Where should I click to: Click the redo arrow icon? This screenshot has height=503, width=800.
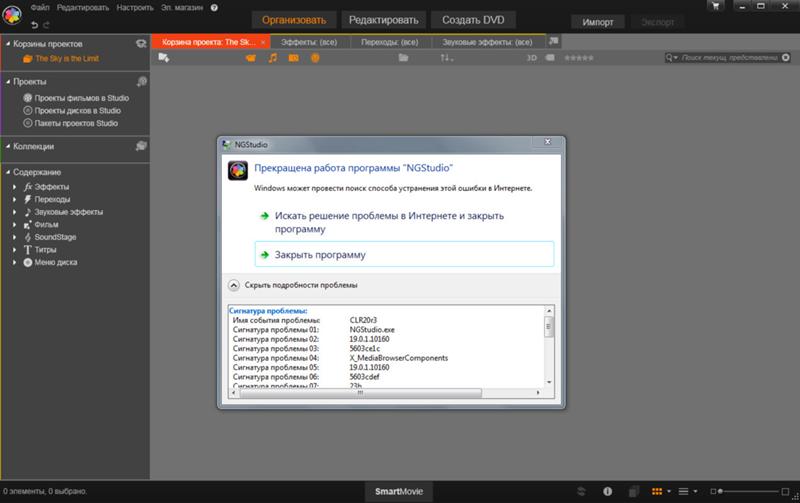tap(46, 24)
